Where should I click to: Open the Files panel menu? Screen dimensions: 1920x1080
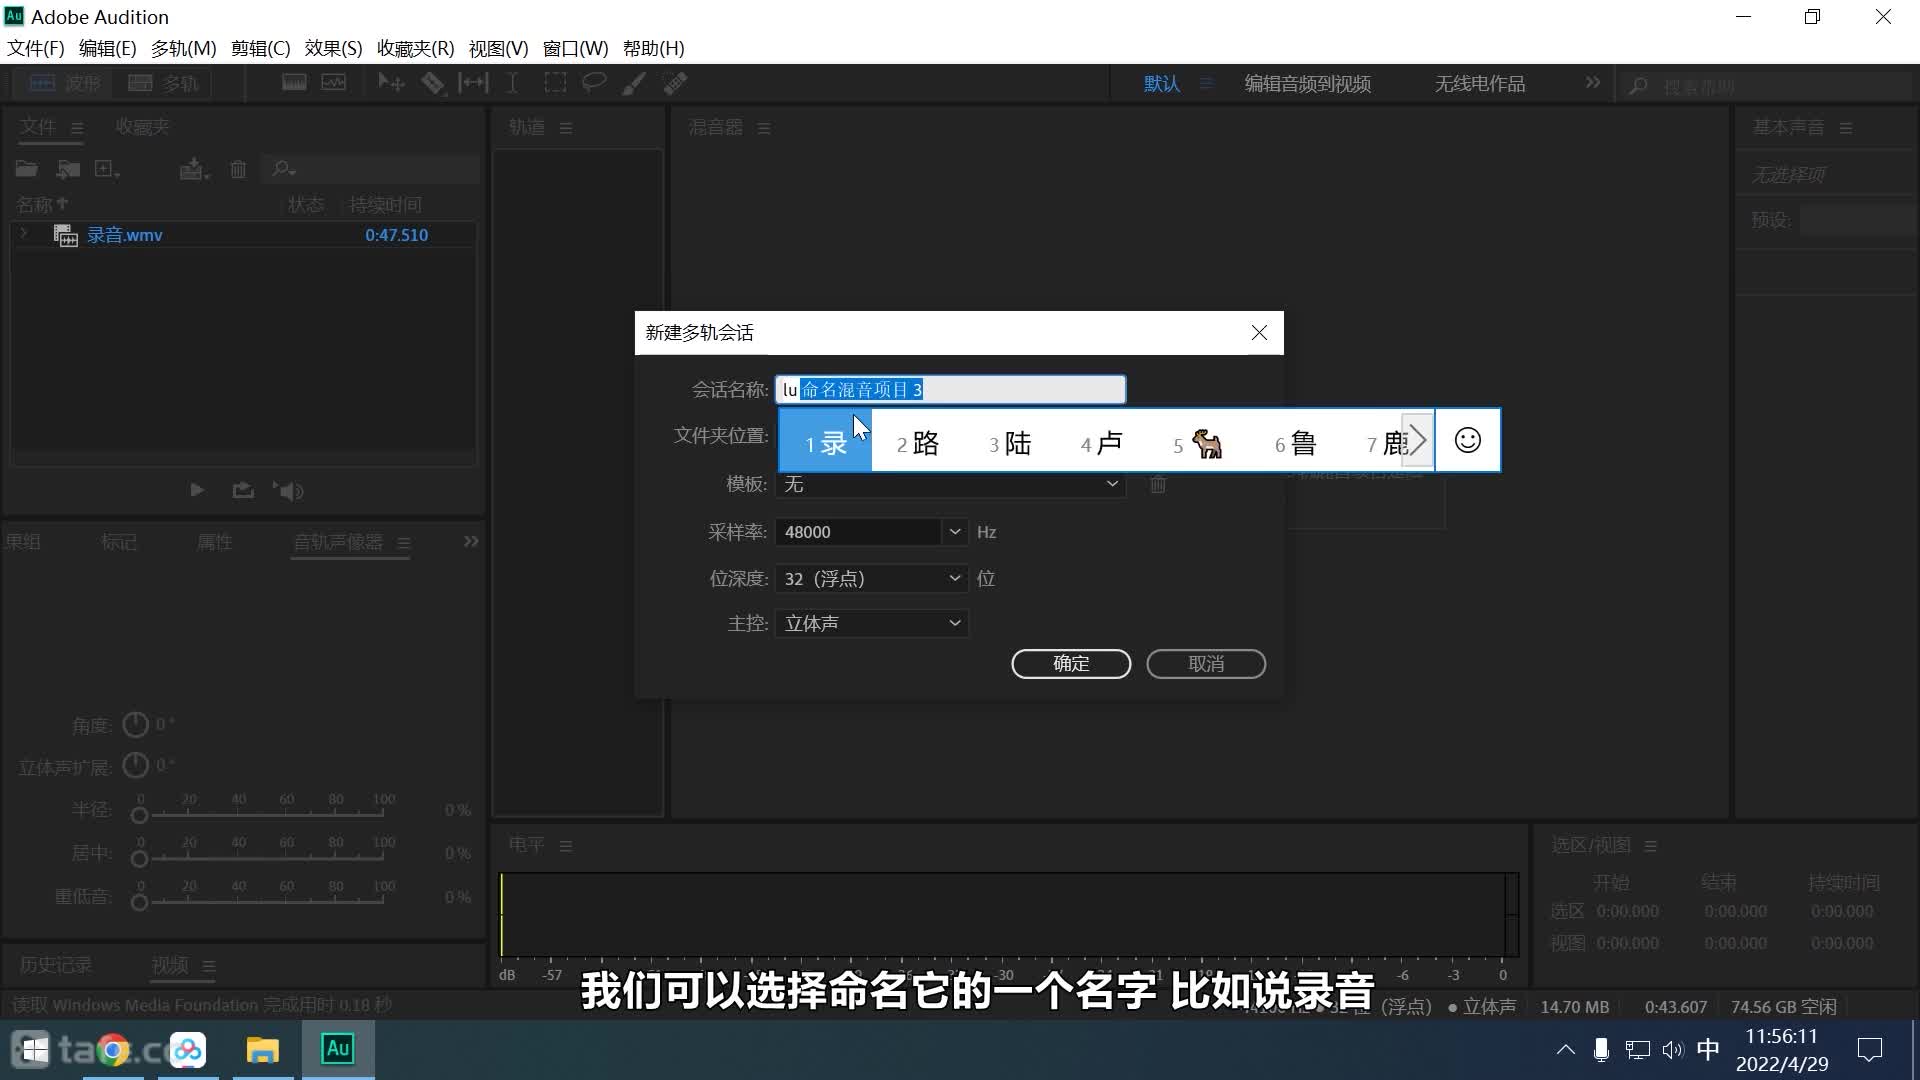(x=77, y=128)
